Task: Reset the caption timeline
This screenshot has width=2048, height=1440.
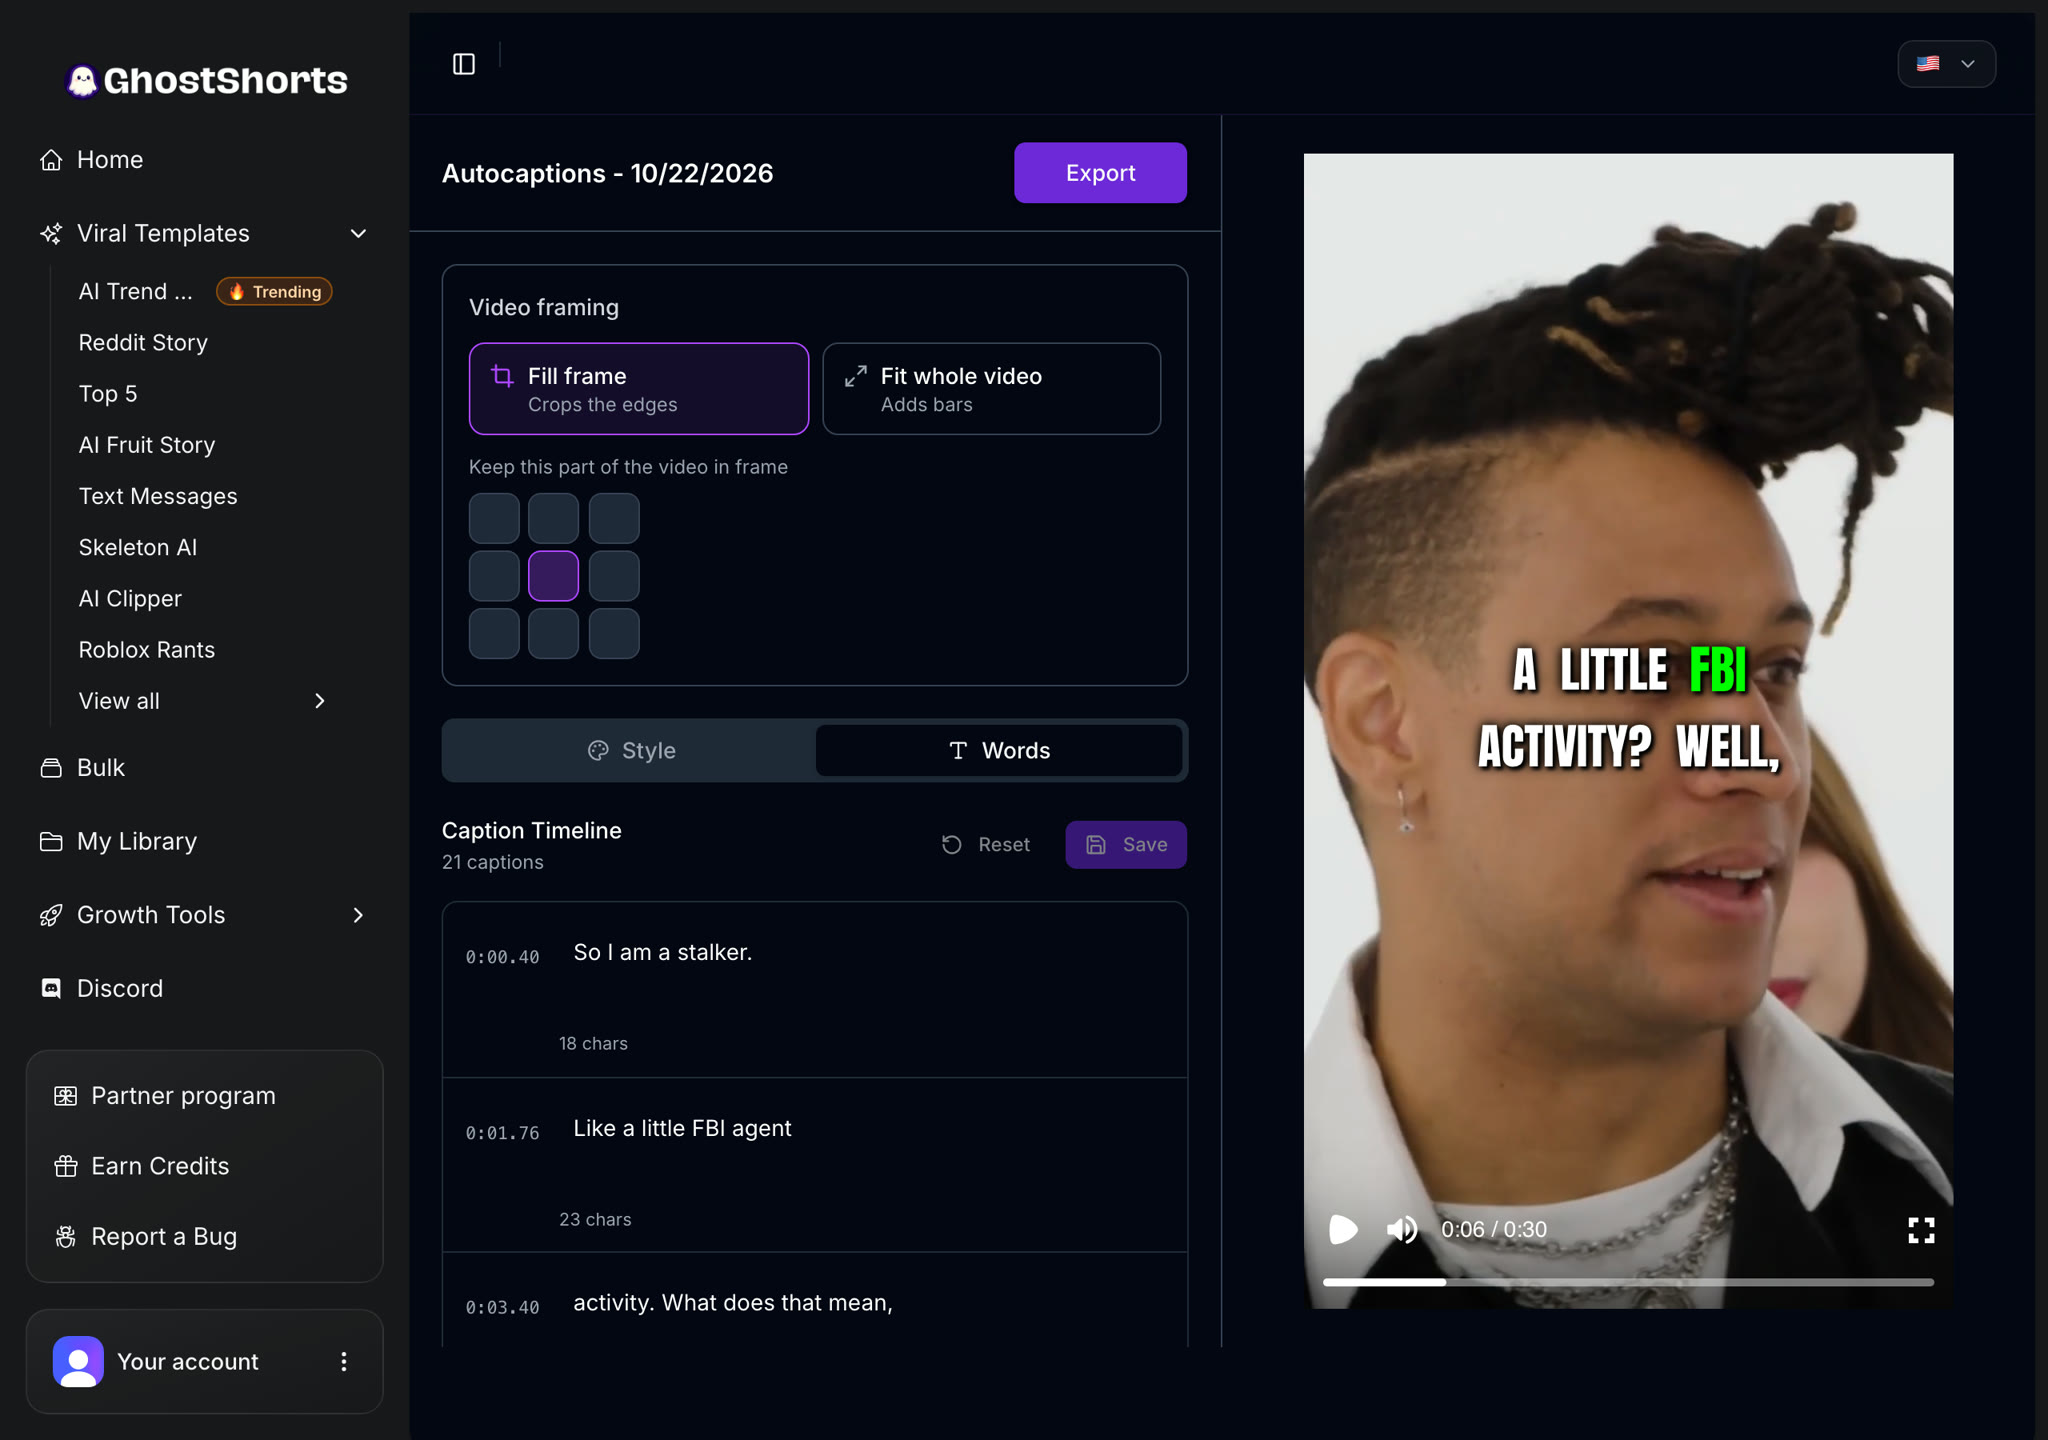Action: [x=986, y=845]
